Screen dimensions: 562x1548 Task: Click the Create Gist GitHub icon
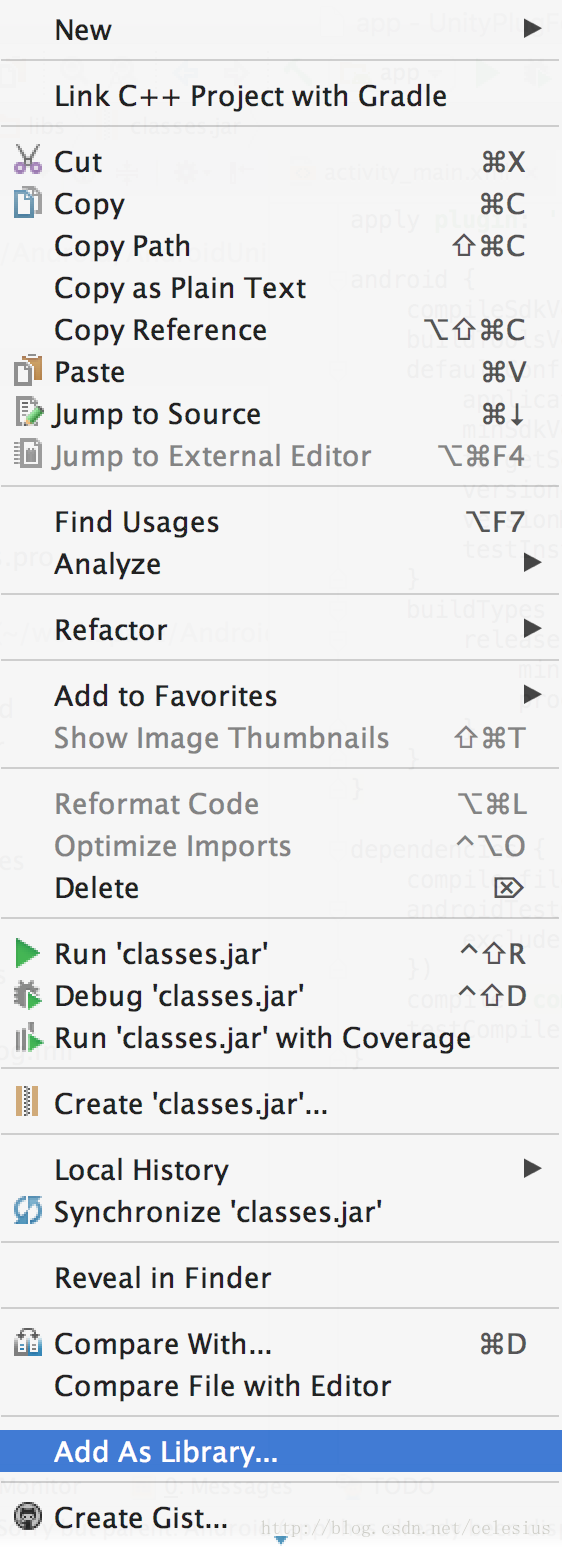(x=27, y=1518)
